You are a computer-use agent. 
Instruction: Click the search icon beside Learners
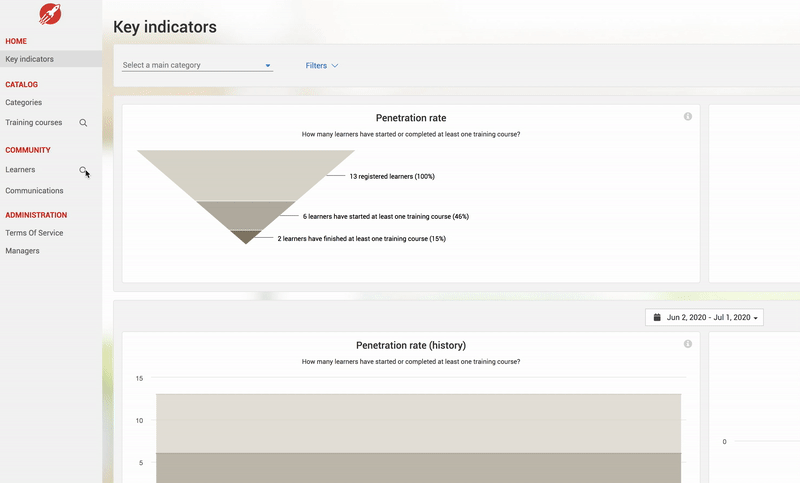point(83,170)
